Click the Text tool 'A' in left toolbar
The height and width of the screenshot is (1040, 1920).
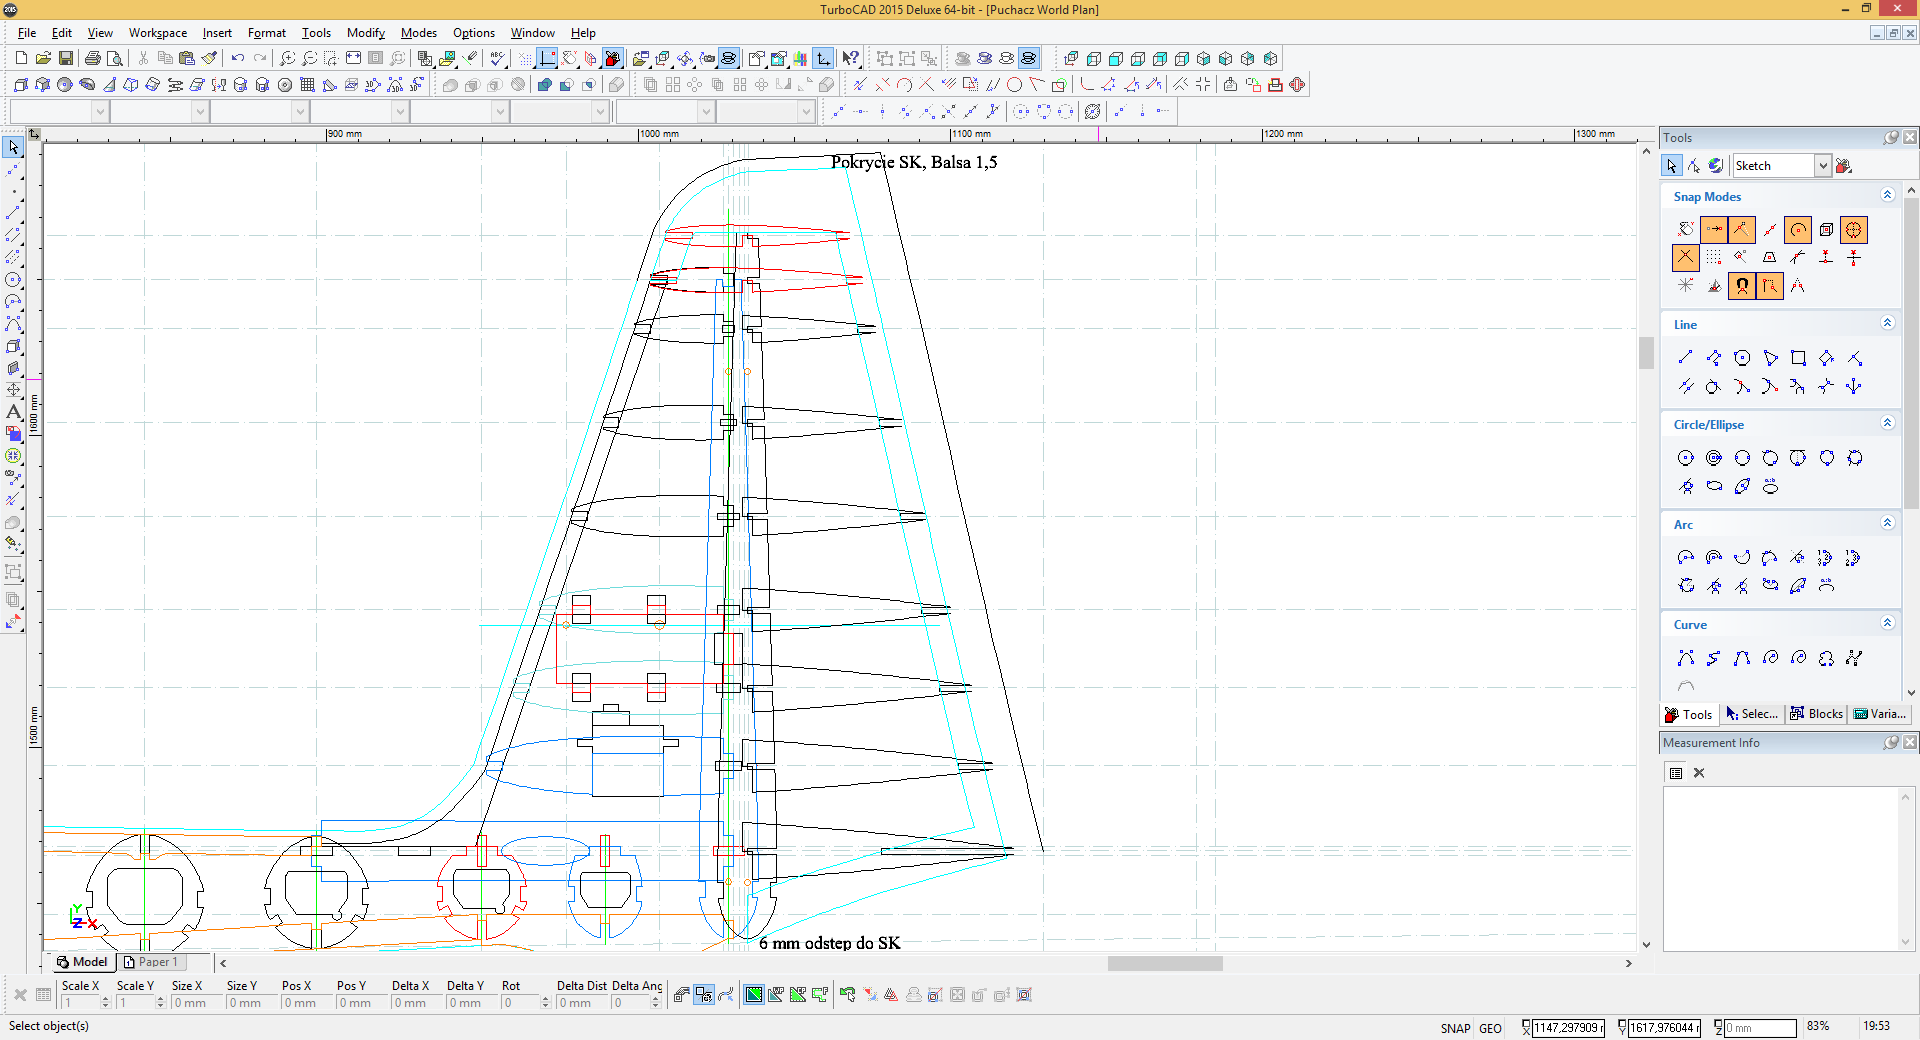tap(14, 412)
